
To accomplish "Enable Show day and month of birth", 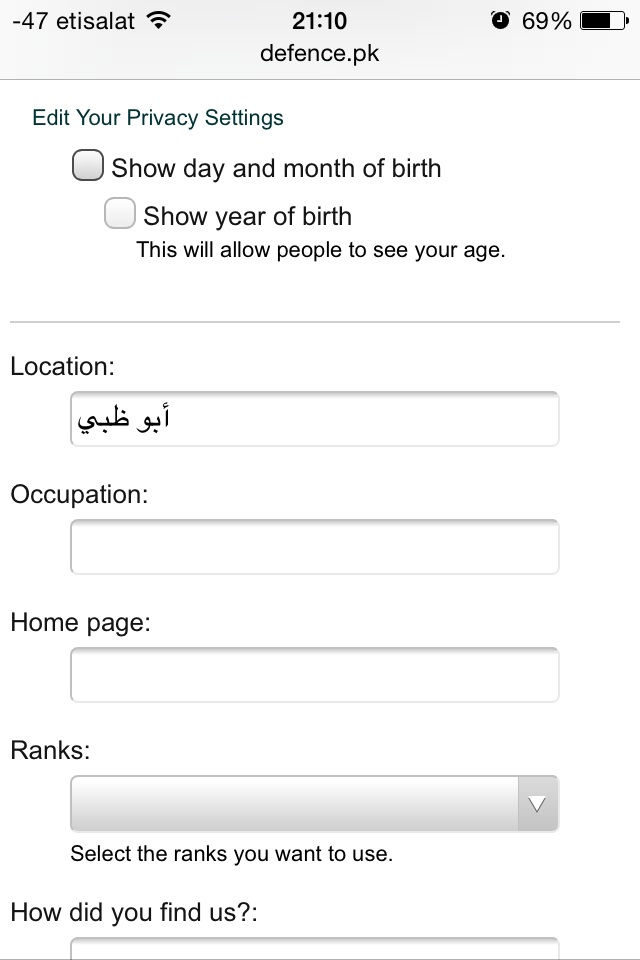I will pyautogui.click(x=88, y=165).
